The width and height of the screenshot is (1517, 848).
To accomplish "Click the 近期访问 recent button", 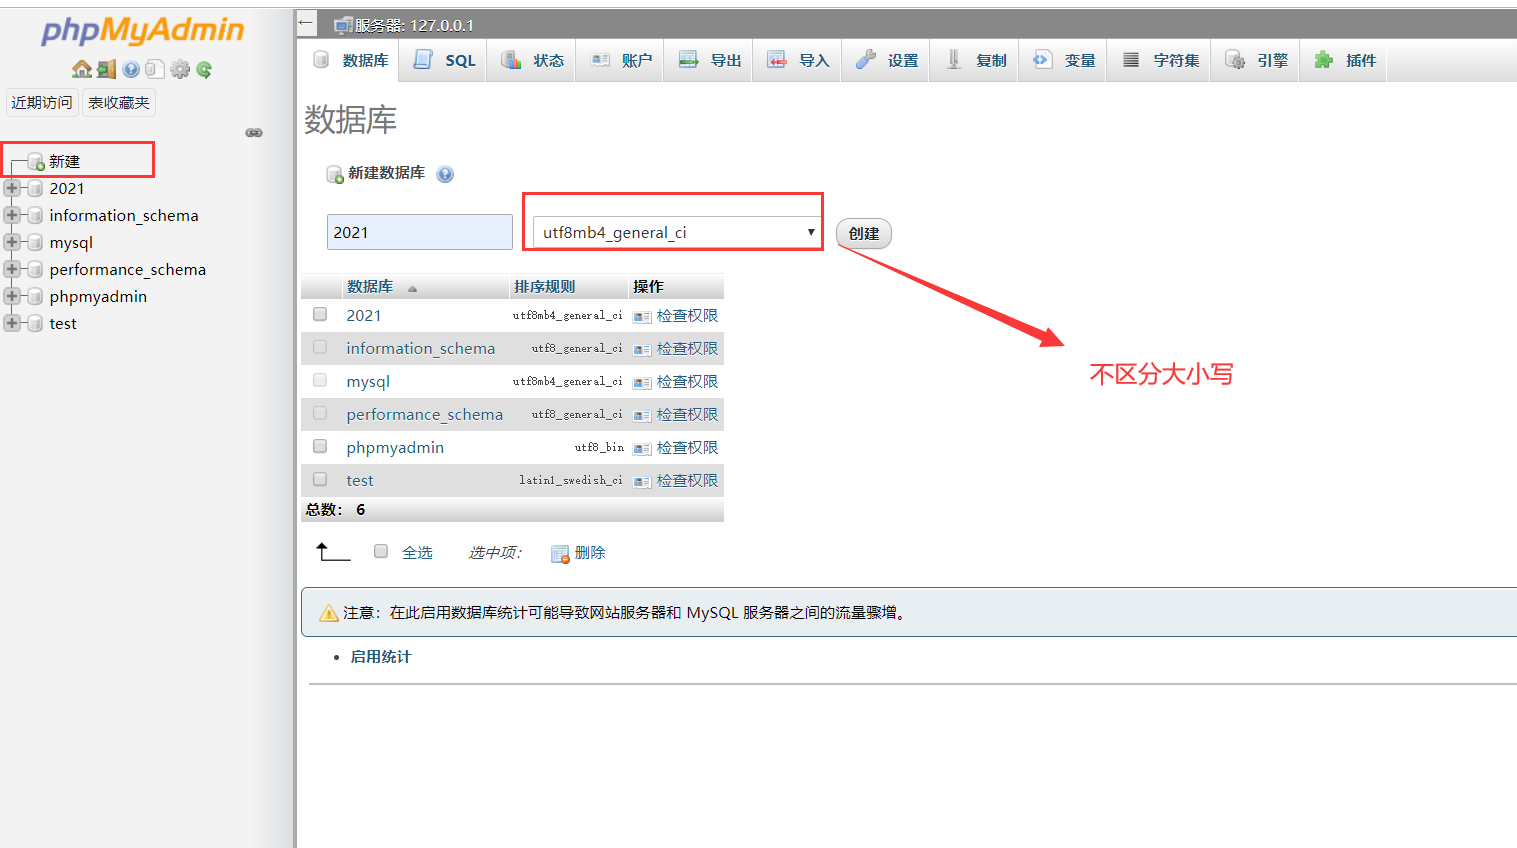I will point(42,103).
